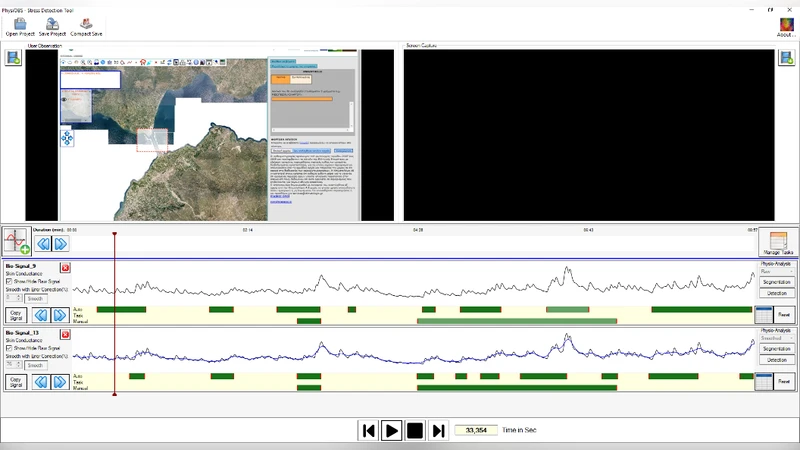
Task: Skip to the end of recording
Action: click(438, 430)
